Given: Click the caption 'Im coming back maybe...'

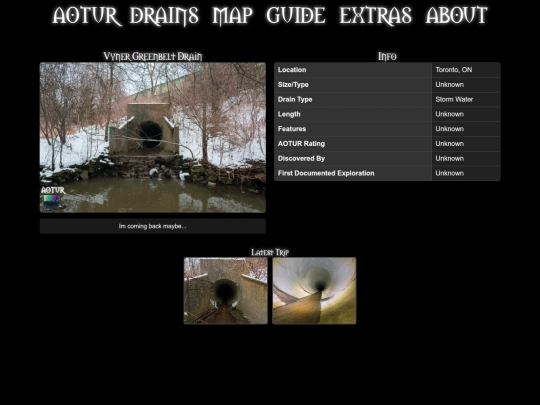Looking at the screenshot, I should click(153, 226).
